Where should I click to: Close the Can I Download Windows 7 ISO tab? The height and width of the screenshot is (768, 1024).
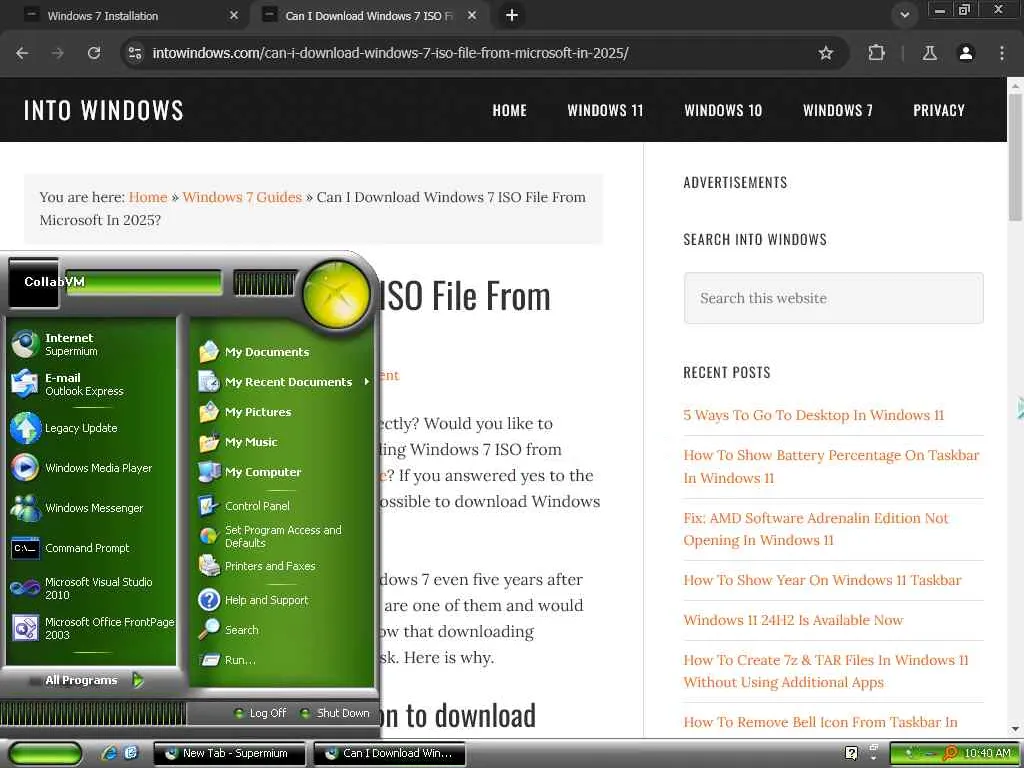point(472,15)
